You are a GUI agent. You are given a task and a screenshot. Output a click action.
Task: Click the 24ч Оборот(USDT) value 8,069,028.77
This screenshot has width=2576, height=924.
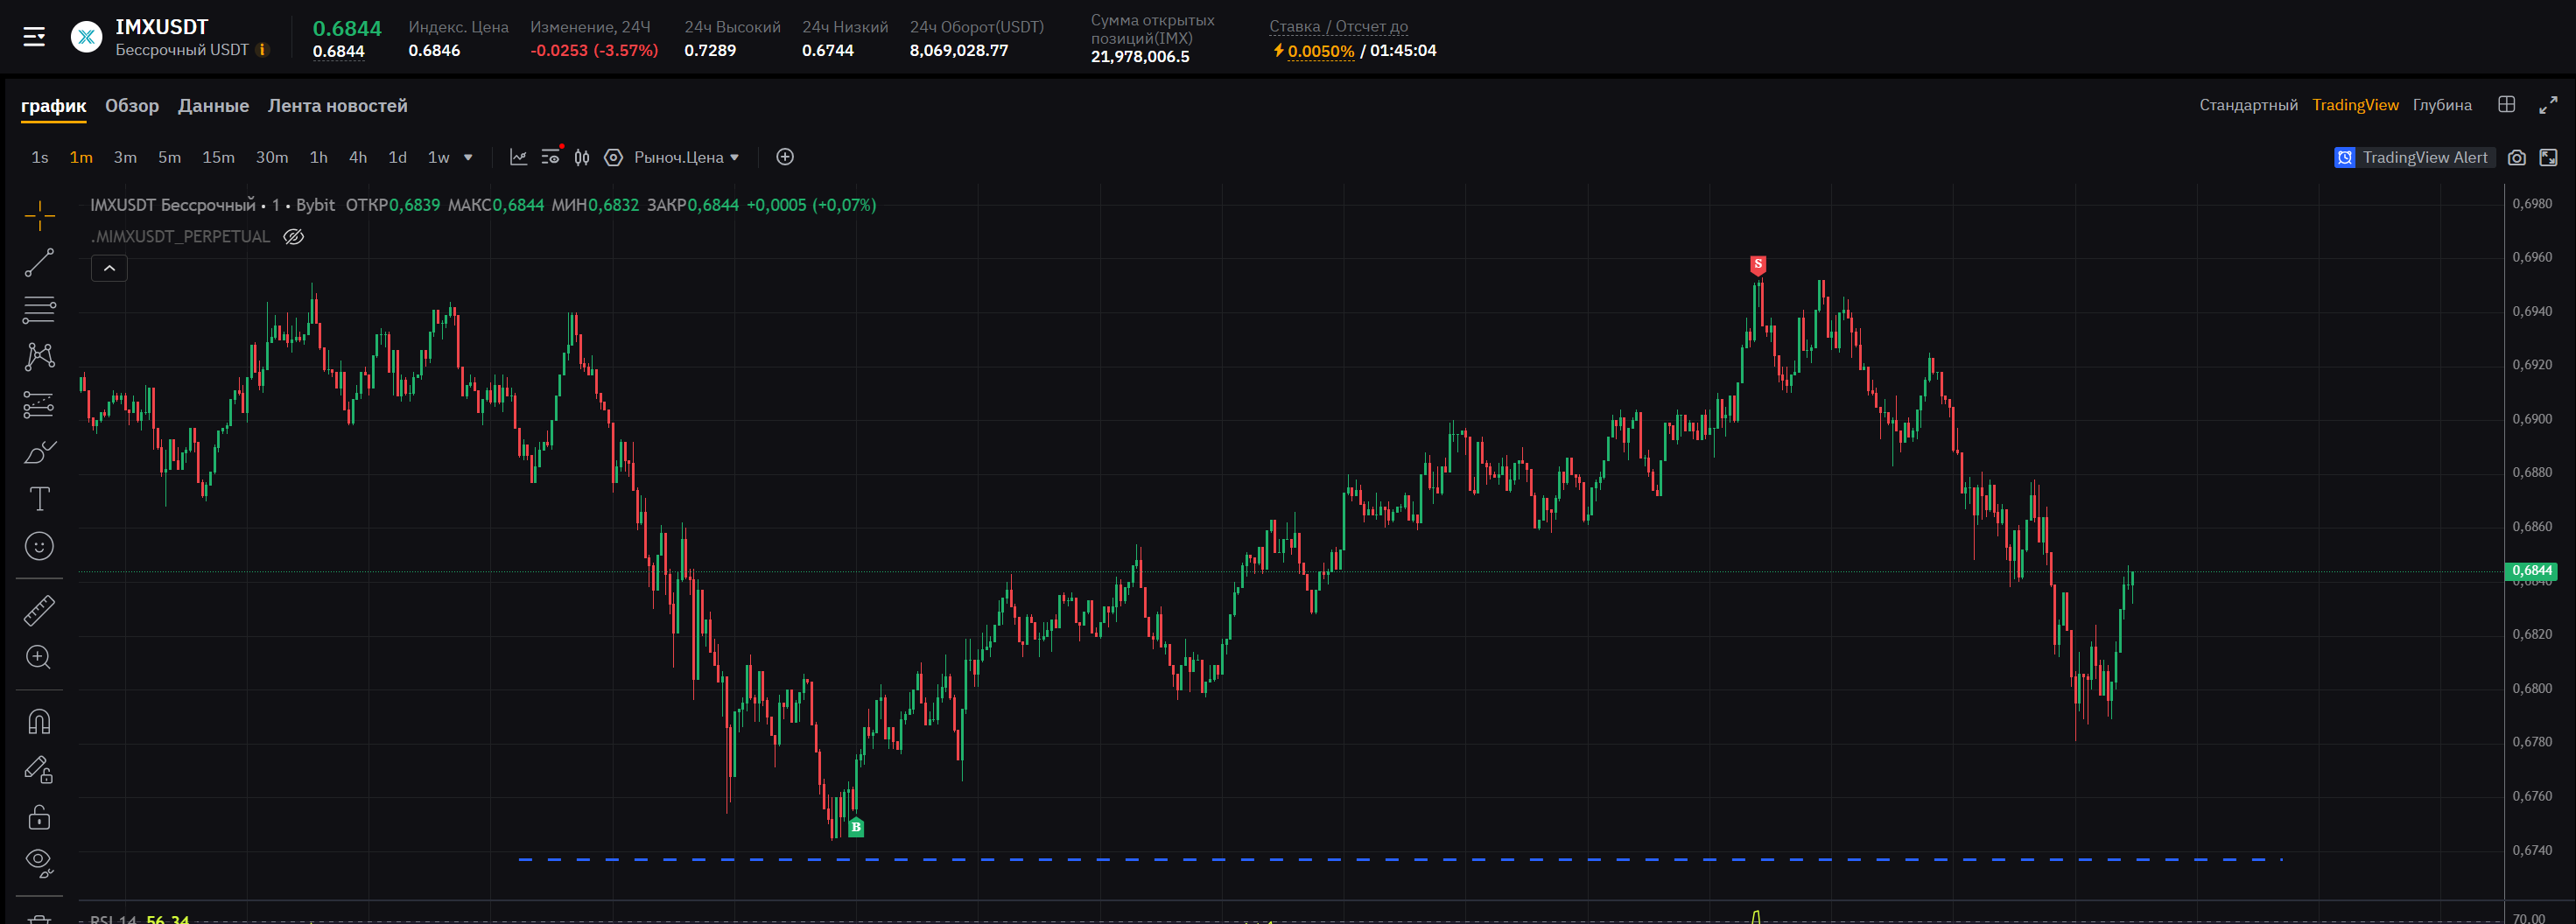pyautogui.click(x=958, y=51)
